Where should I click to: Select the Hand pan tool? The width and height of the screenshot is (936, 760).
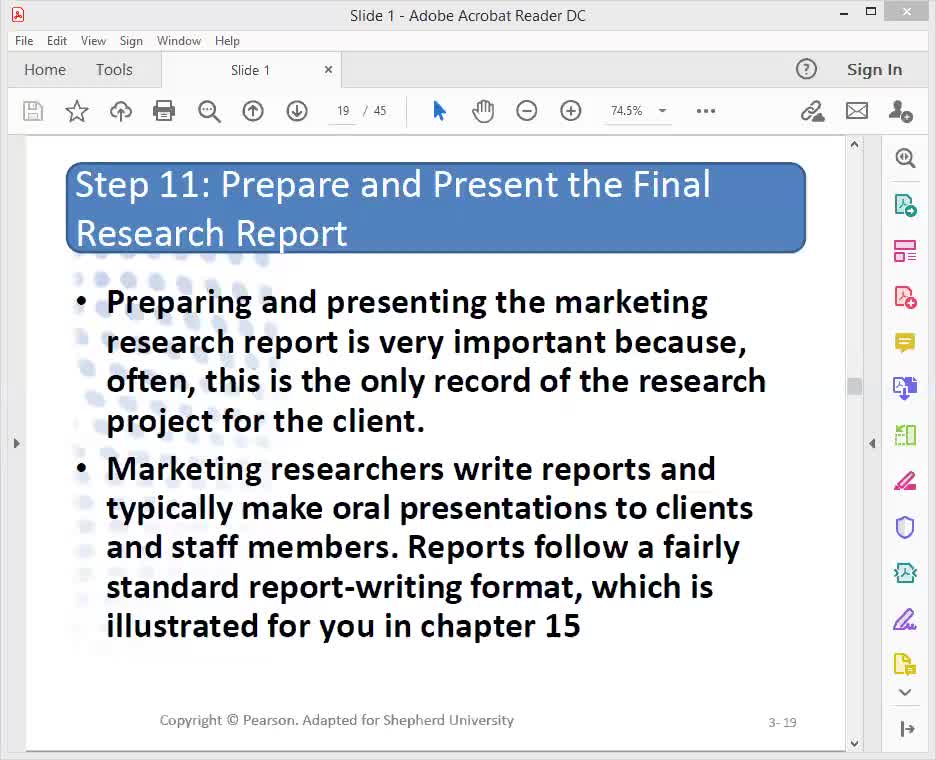pos(483,111)
